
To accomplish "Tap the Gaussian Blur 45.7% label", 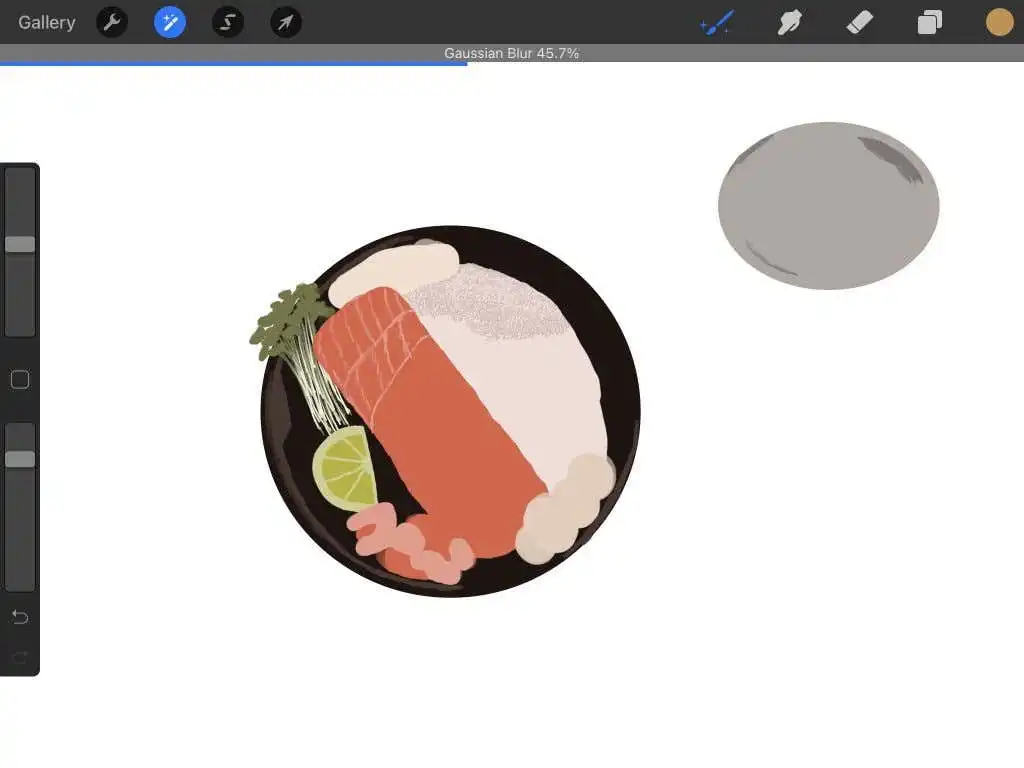I will click(x=511, y=53).
